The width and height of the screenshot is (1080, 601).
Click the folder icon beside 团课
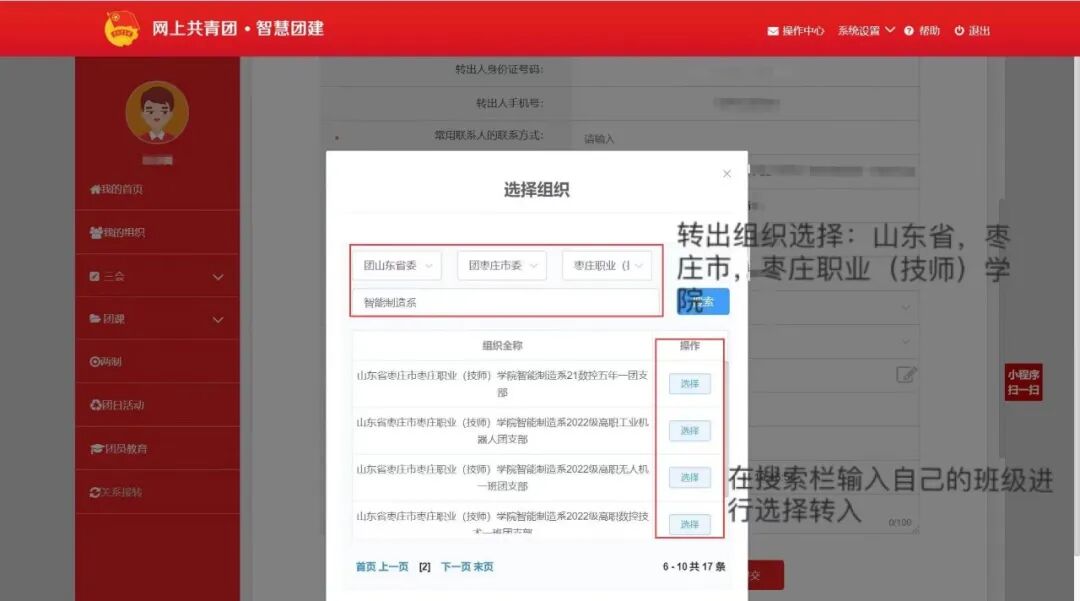pos(95,319)
